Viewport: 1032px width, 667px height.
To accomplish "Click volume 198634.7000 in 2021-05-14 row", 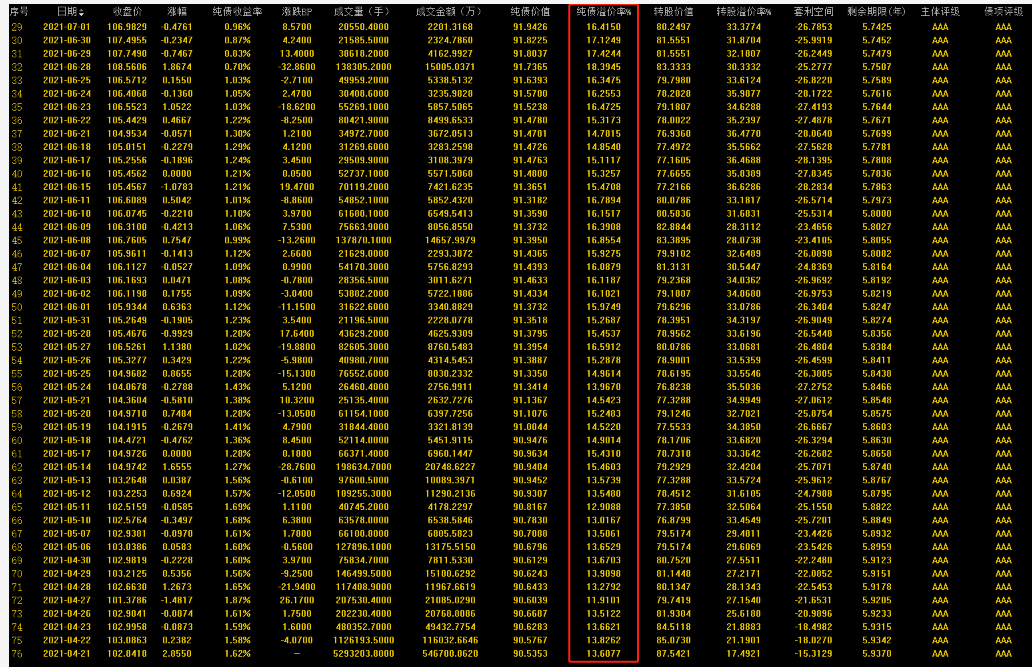I will coord(363,466).
